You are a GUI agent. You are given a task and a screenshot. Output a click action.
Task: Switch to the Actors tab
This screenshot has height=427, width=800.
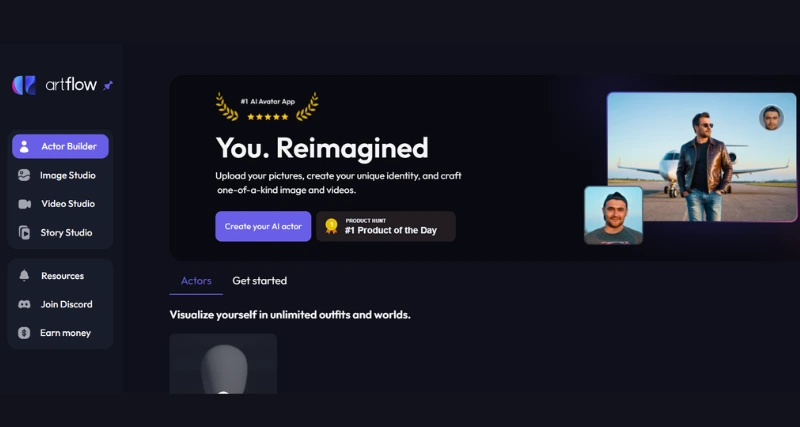[x=196, y=281]
